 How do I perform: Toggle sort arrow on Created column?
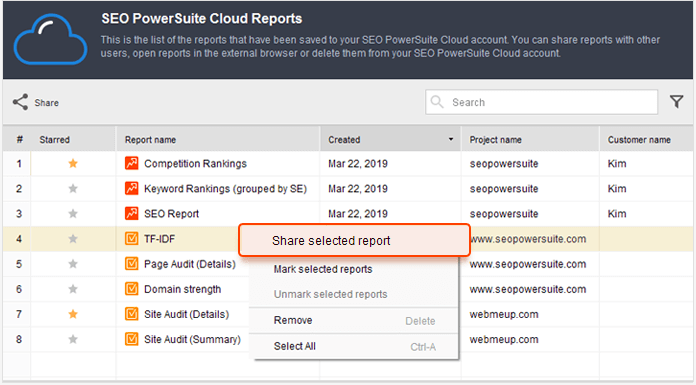click(451, 139)
